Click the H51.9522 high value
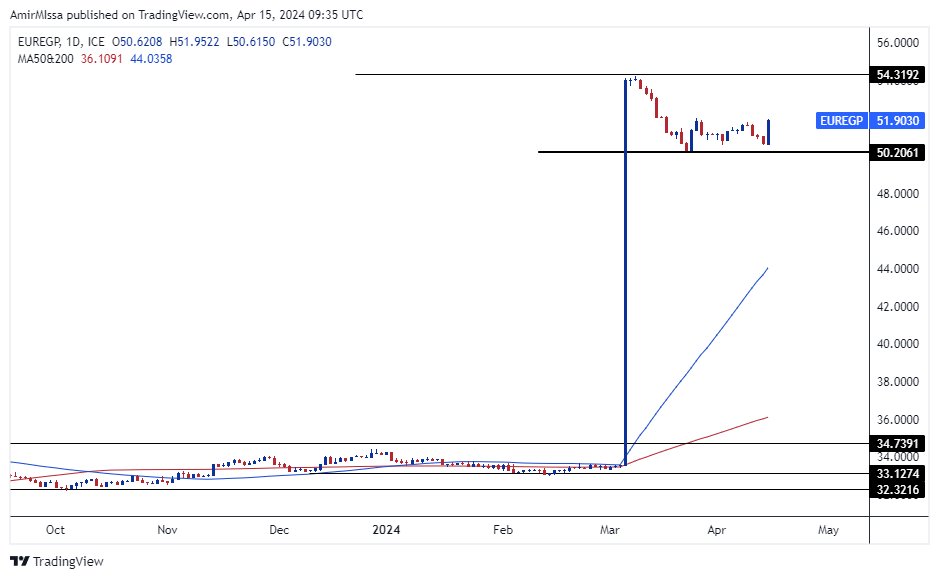Screen dimensions: 939x579 click(194, 42)
